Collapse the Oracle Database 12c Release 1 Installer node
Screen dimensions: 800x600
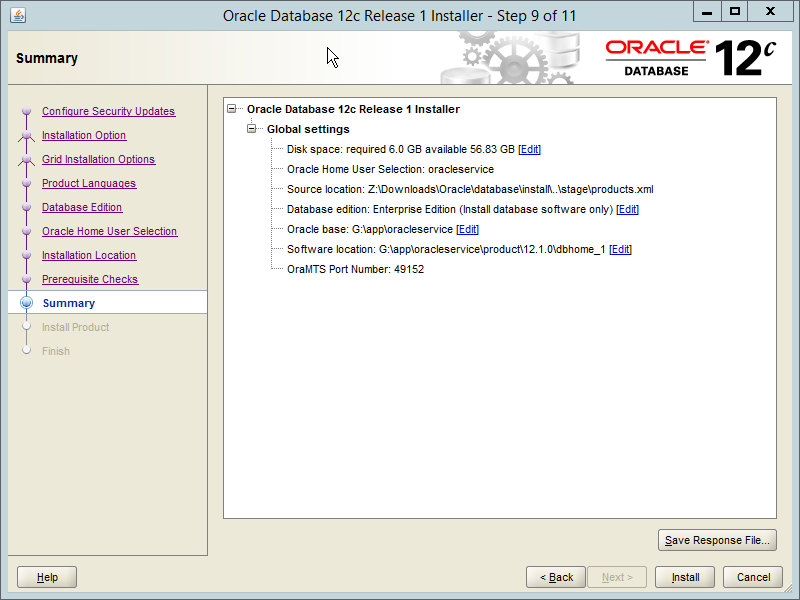[231, 108]
